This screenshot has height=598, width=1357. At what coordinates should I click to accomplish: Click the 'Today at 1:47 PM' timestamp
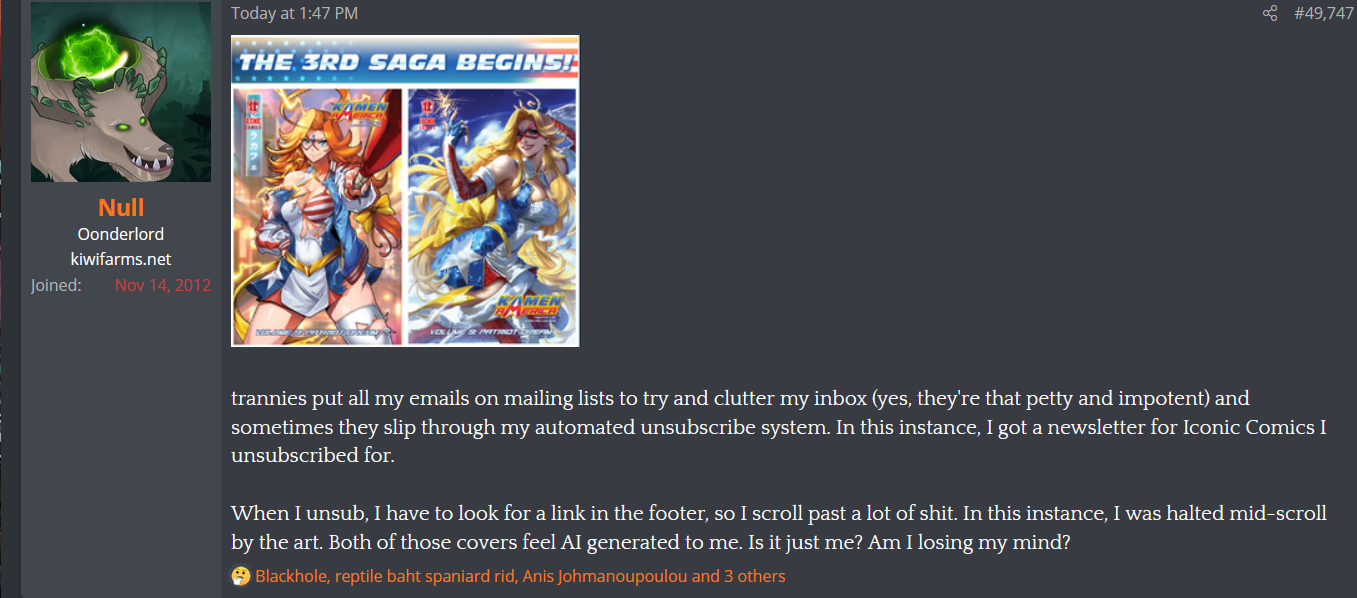pos(294,13)
